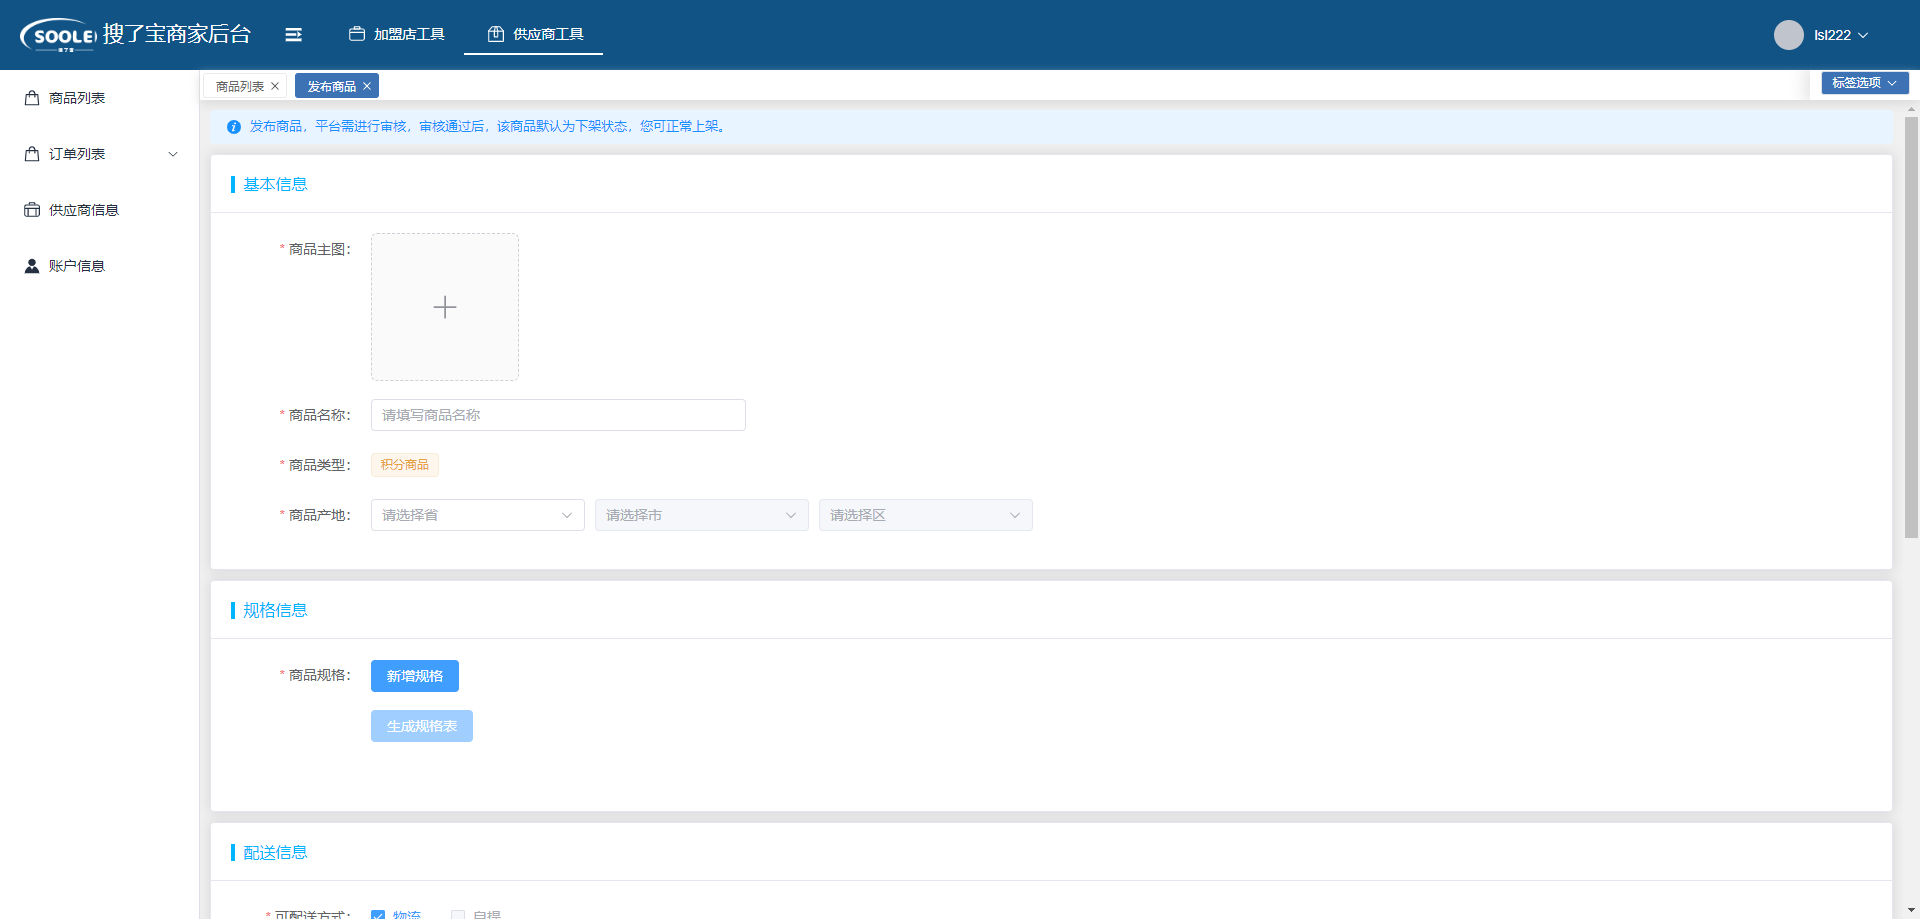Click the 搜了宝商家后台 title text

pyautogui.click(x=177, y=34)
